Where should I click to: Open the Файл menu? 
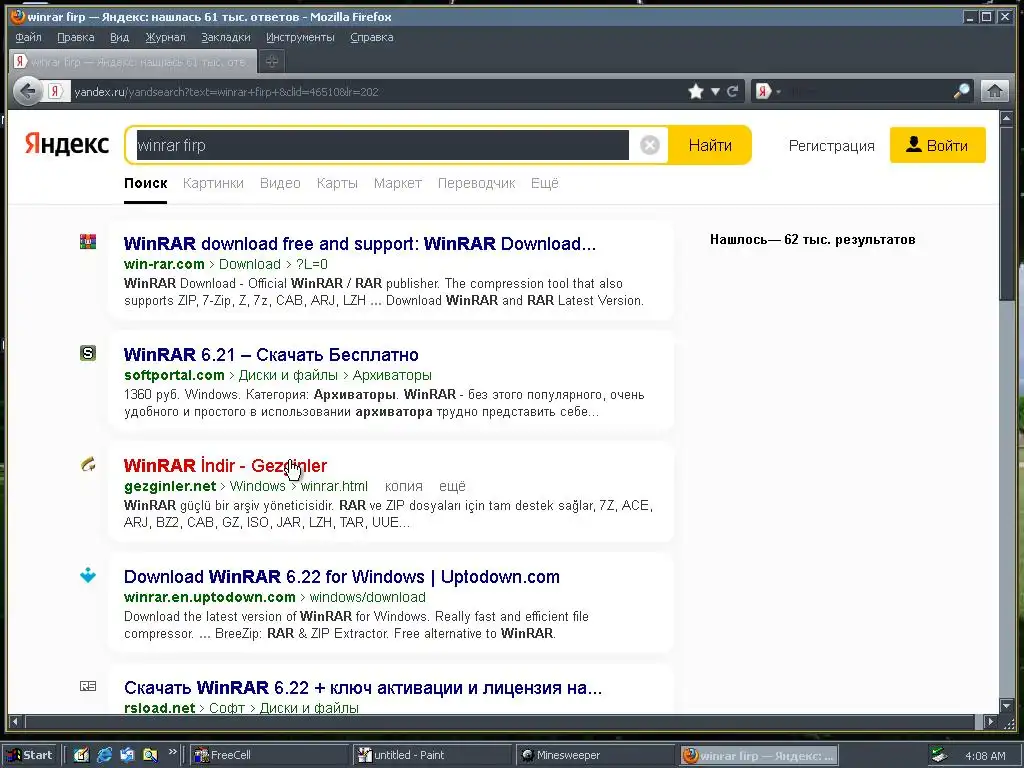[x=28, y=37]
